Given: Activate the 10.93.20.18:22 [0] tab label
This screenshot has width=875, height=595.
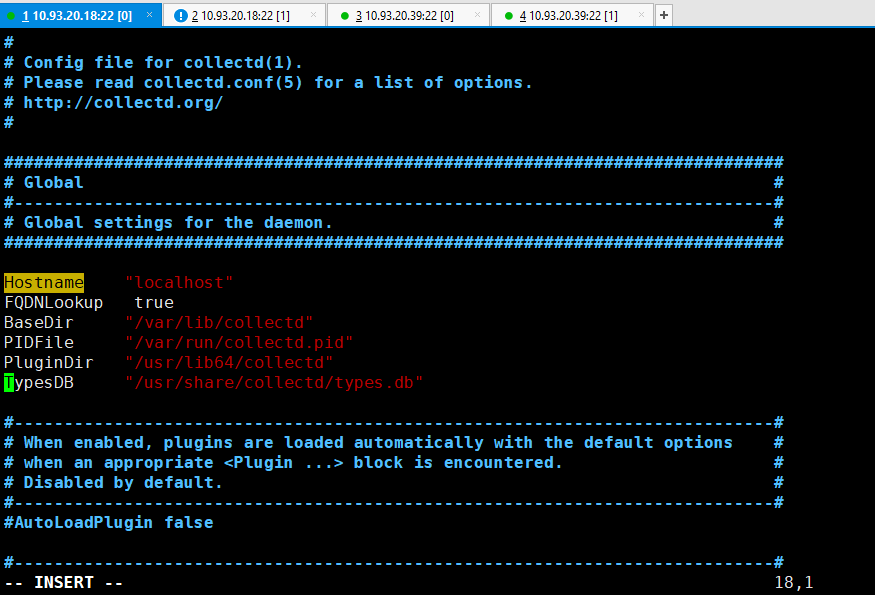Looking at the screenshot, I should [80, 16].
